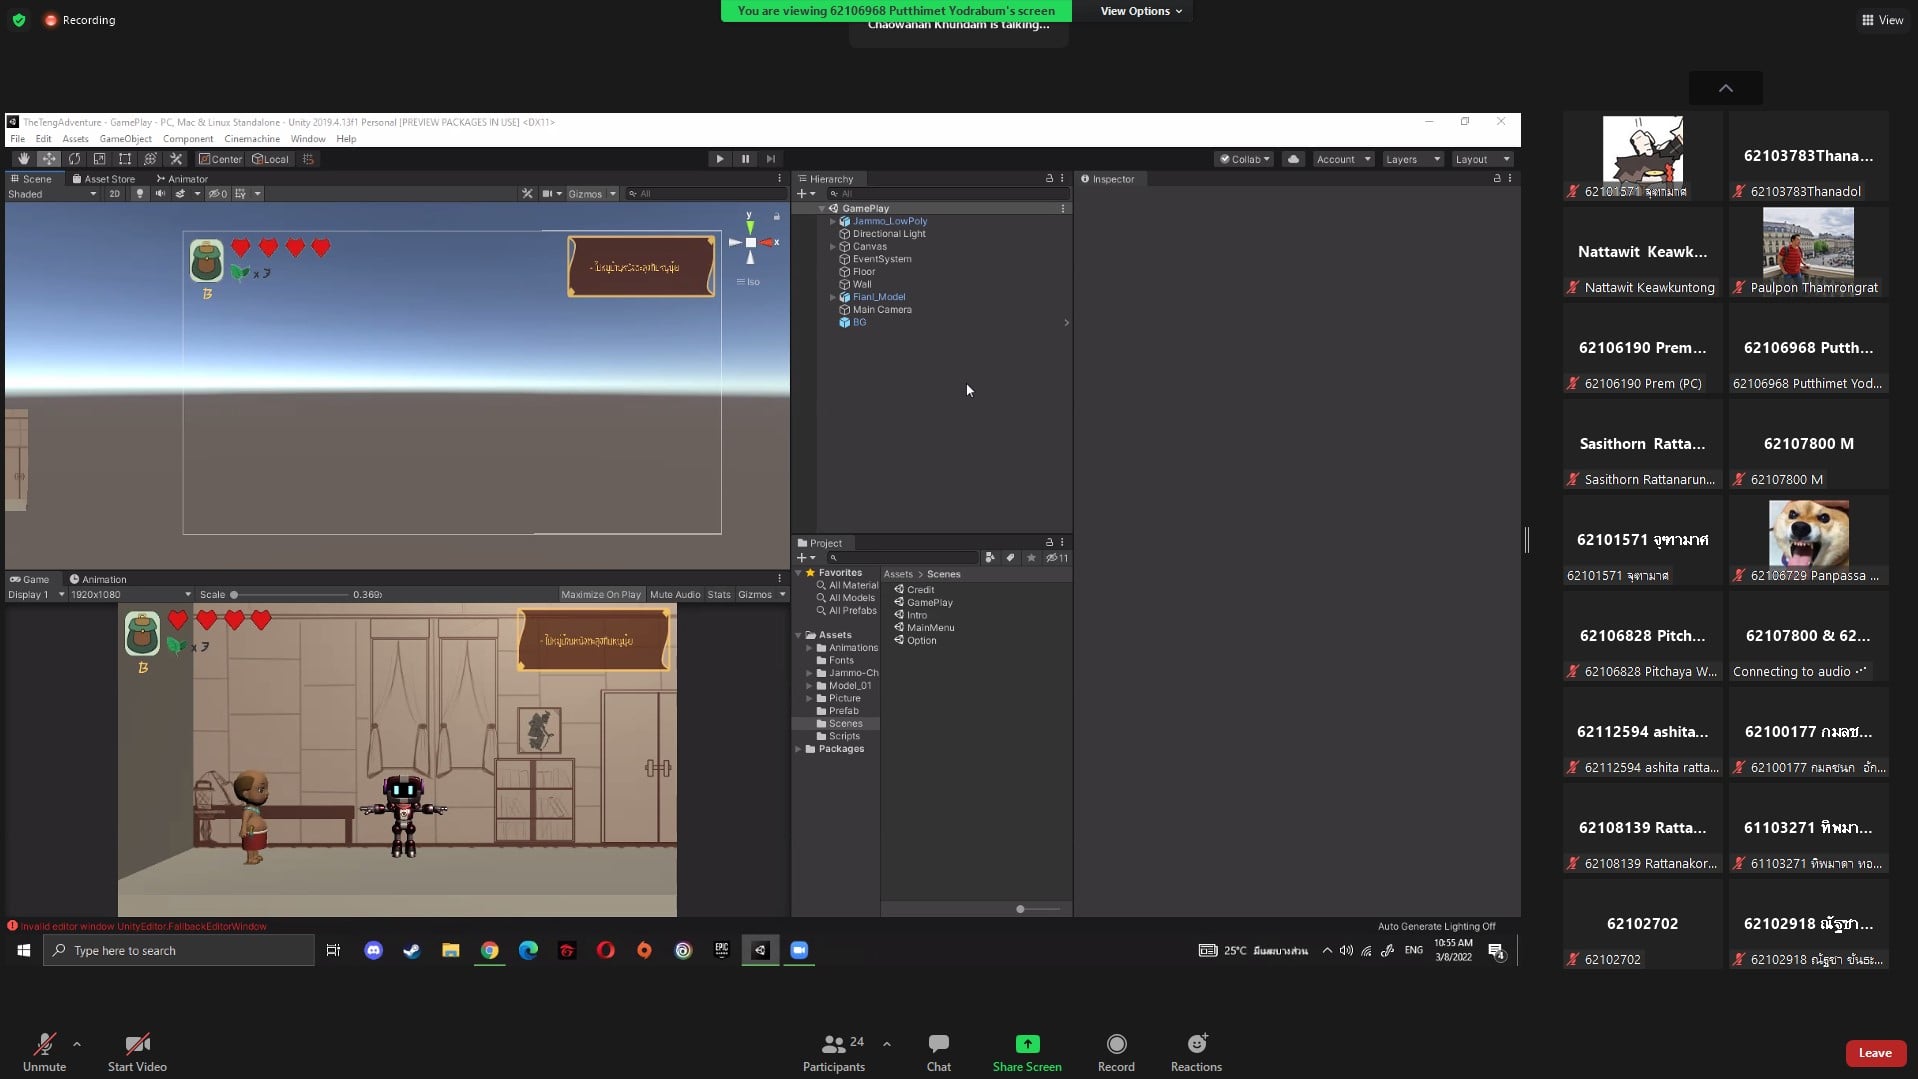Image resolution: width=1918 pixels, height=1079 pixels.
Task: Click the Leave meeting button
Action: click(1874, 1053)
